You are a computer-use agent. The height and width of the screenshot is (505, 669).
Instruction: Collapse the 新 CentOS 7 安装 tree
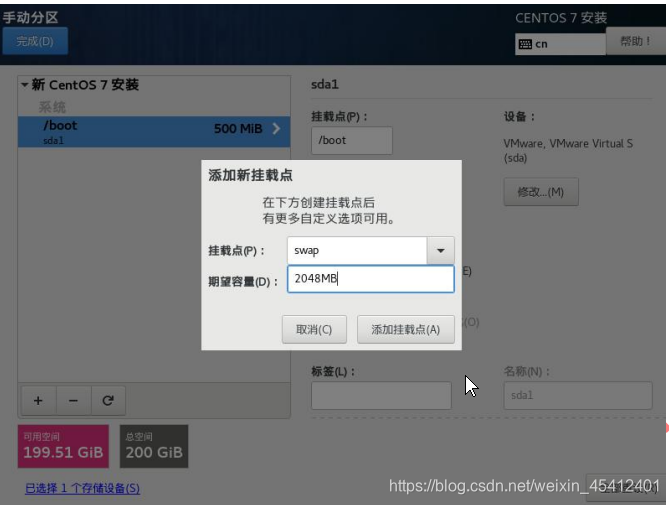click(25, 84)
